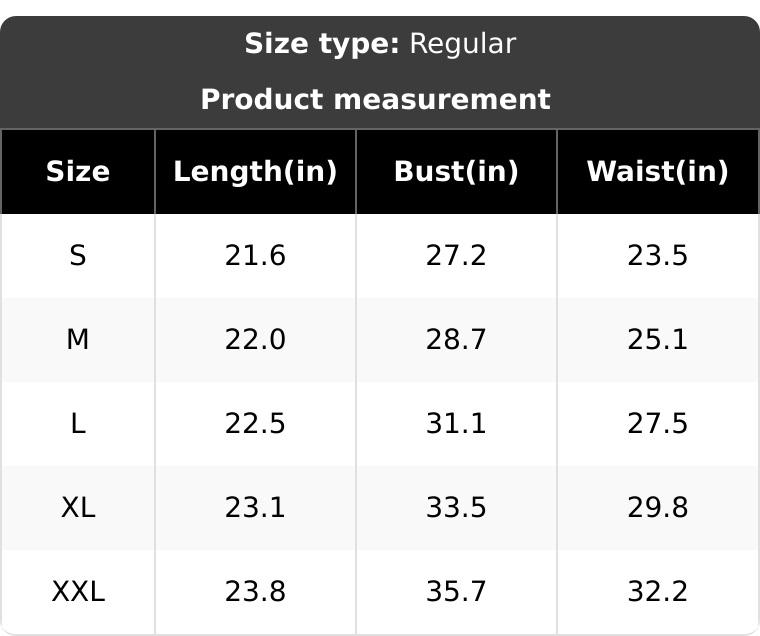Click the 23.1 length value for XL
Viewport: 760px width, 636px height.
[x=255, y=508]
